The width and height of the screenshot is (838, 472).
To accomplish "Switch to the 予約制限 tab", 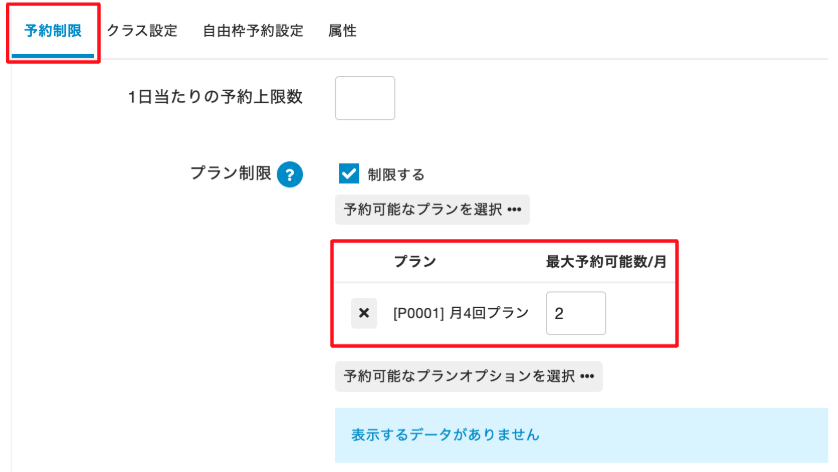I will point(53,31).
